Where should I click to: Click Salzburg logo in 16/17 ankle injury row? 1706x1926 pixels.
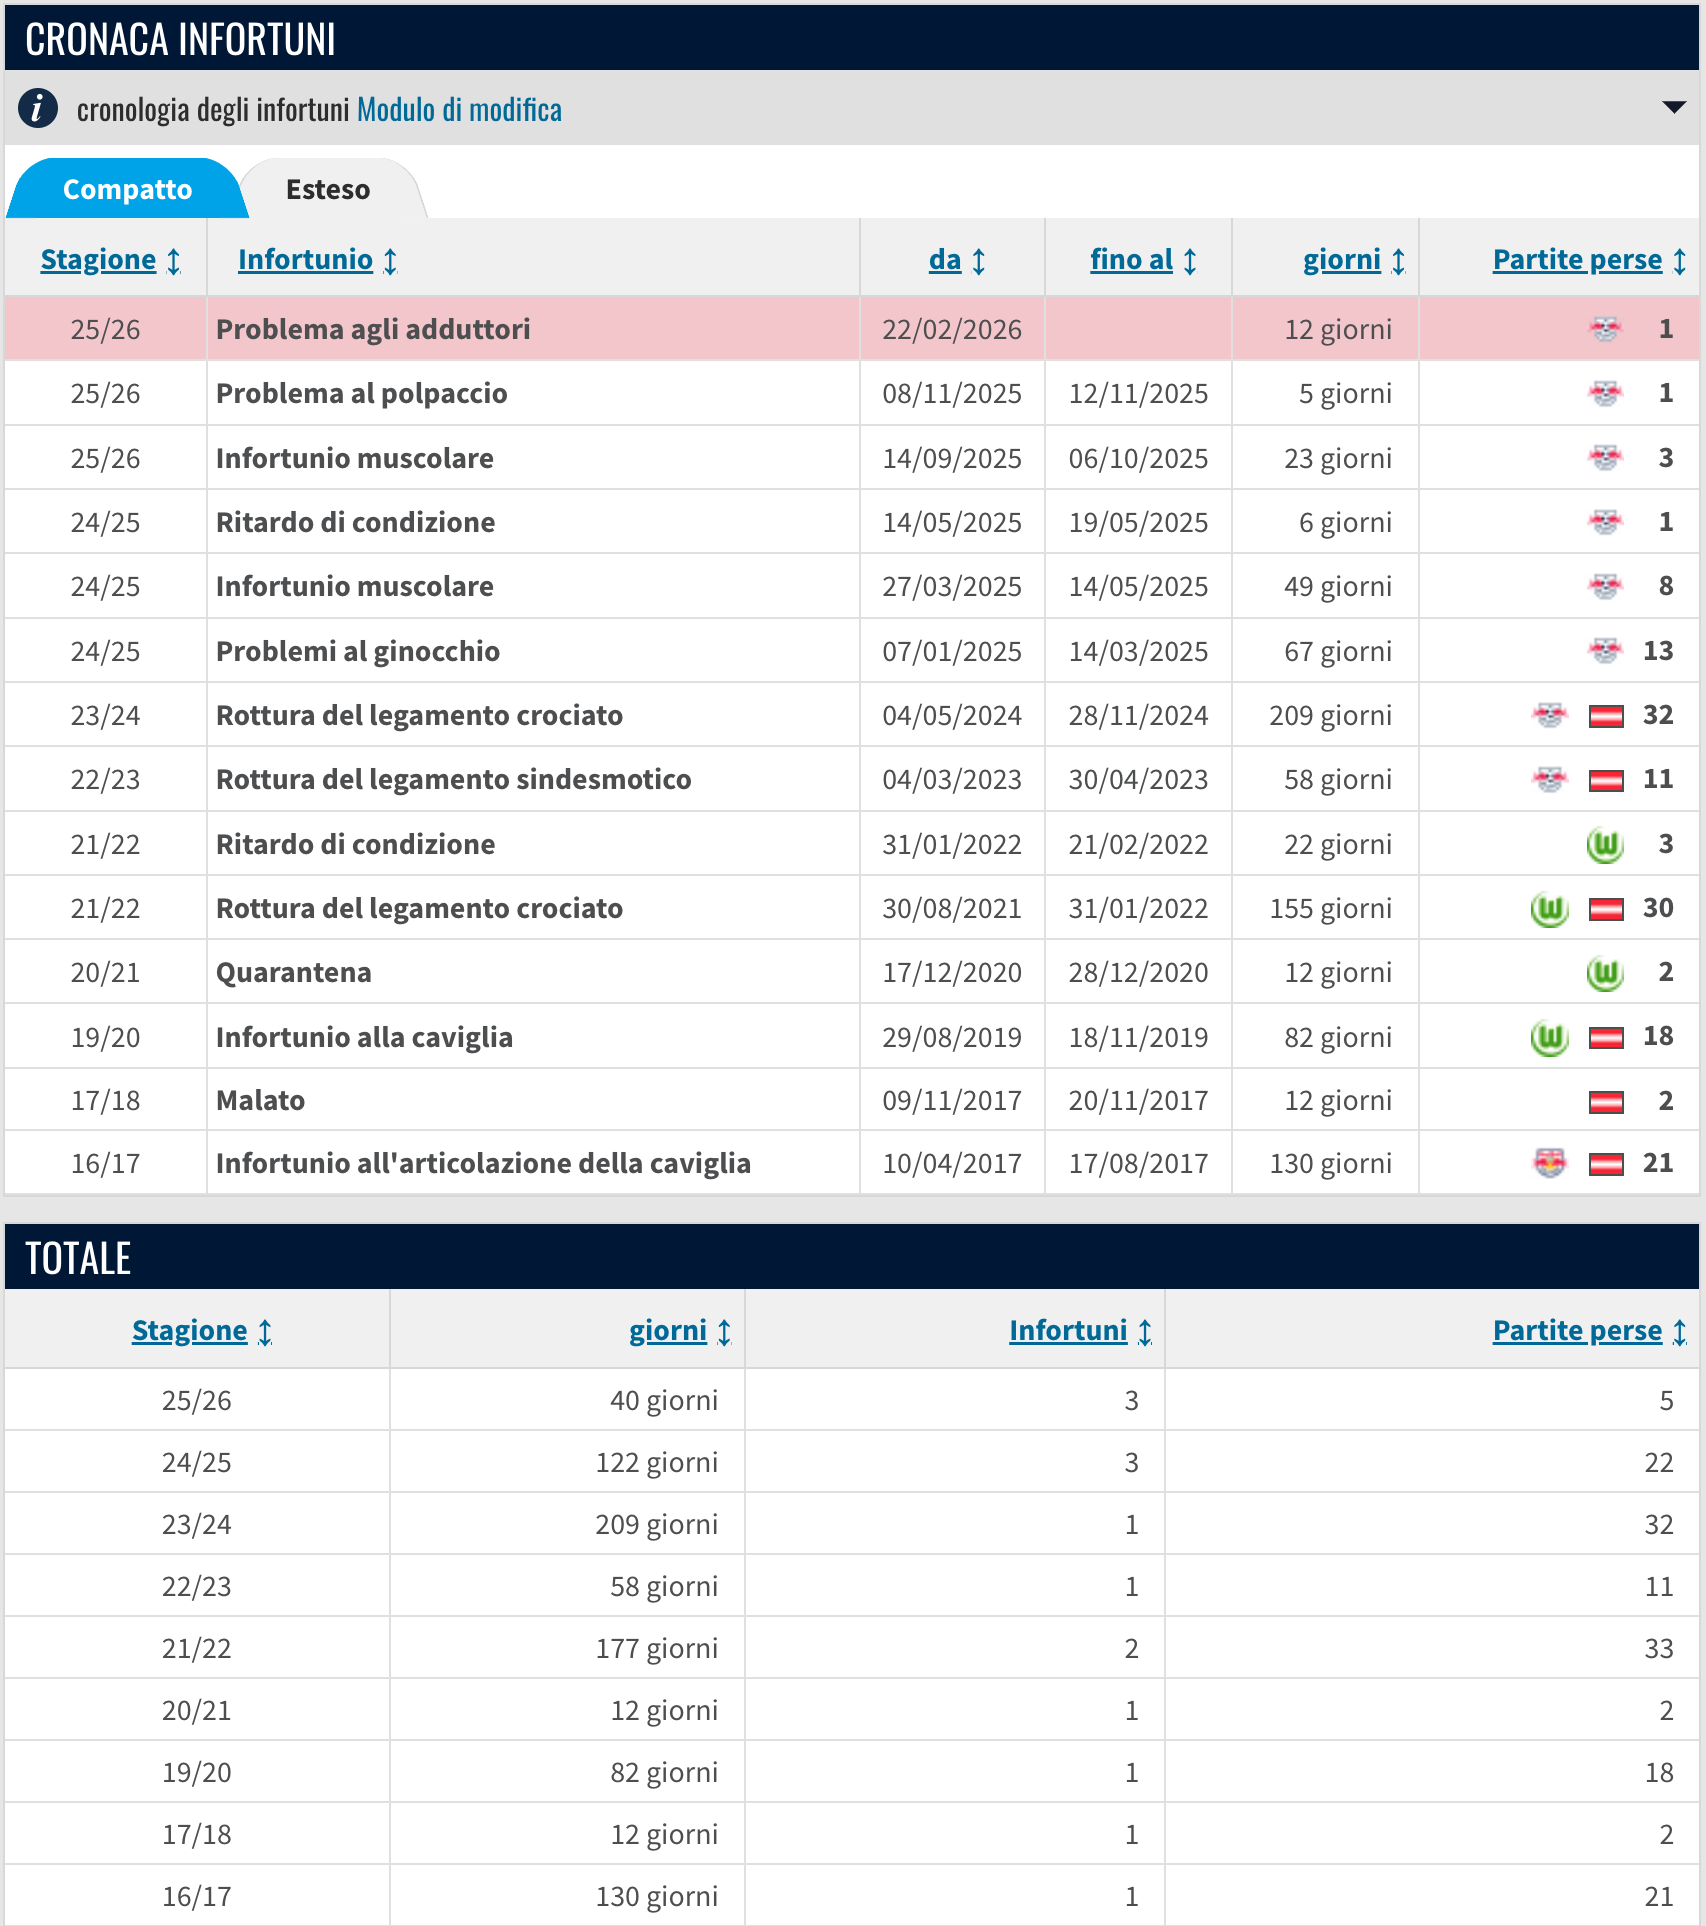(x=1549, y=1163)
